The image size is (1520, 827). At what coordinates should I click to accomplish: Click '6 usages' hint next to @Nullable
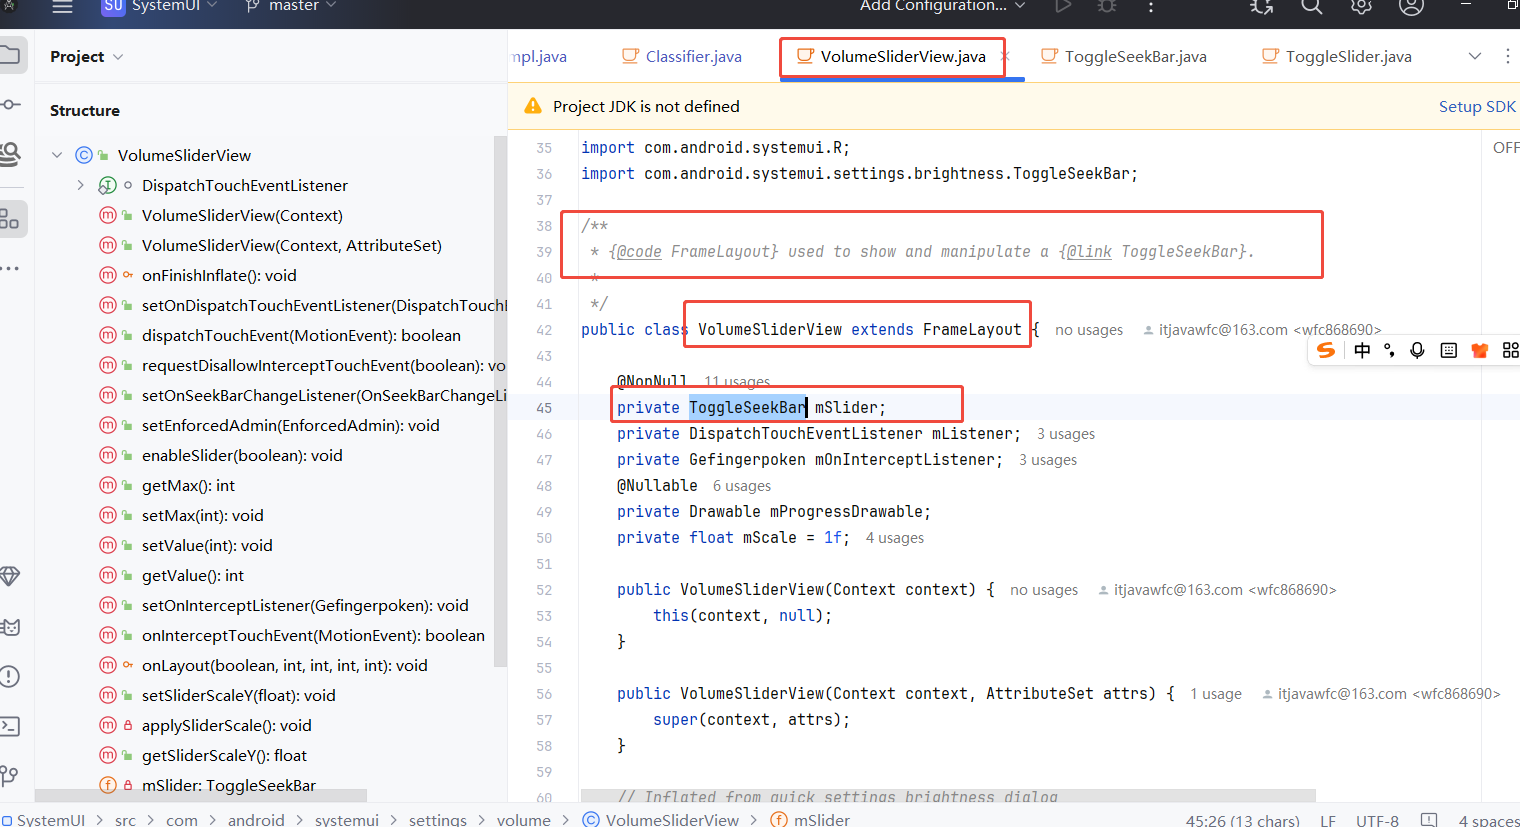coord(742,486)
